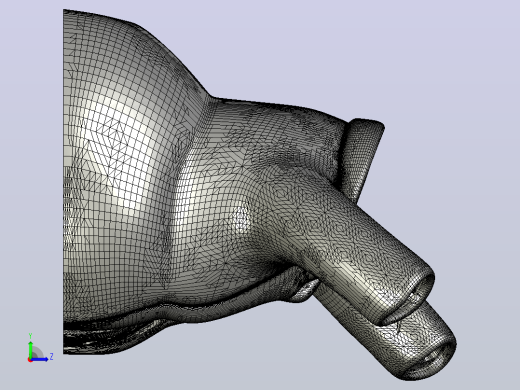Image resolution: width=520 pixels, height=390 pixels.
Task: Click the blue Z axis of the orientation triad
Action: [40, 359]
